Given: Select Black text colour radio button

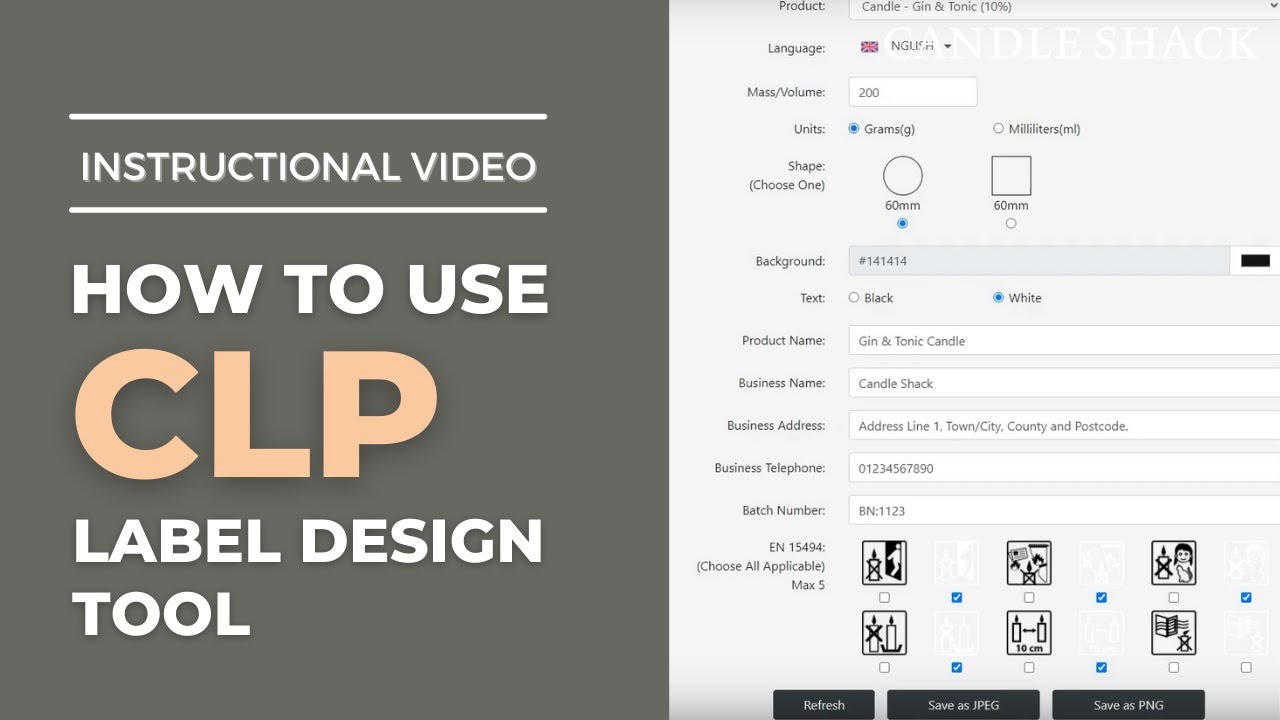Looking at the screenshot, I should pyautogui.click(x=854, y=297).
